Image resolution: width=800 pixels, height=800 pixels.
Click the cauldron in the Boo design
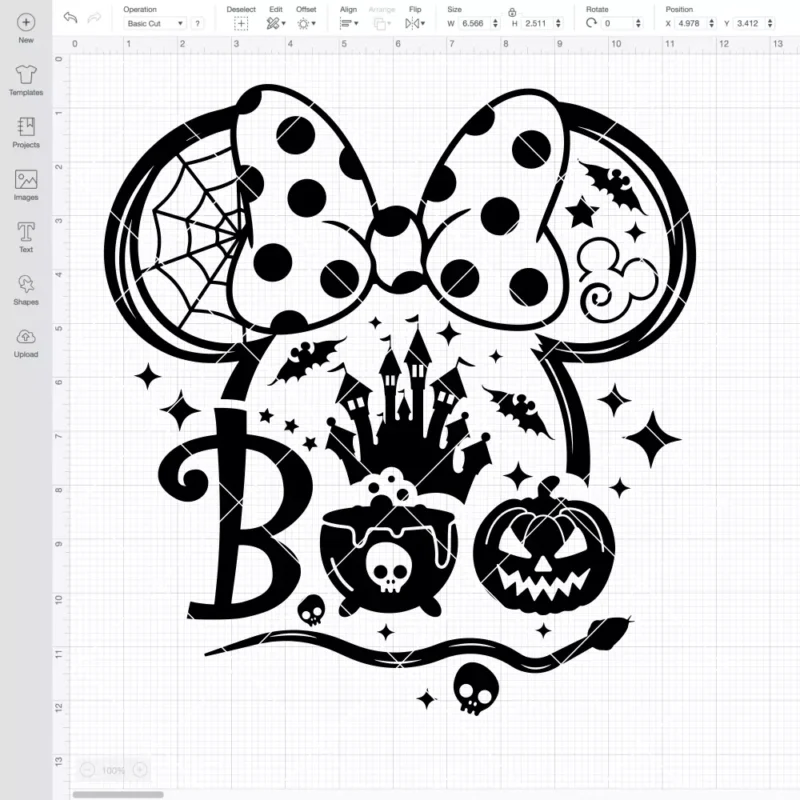point(389,543)
